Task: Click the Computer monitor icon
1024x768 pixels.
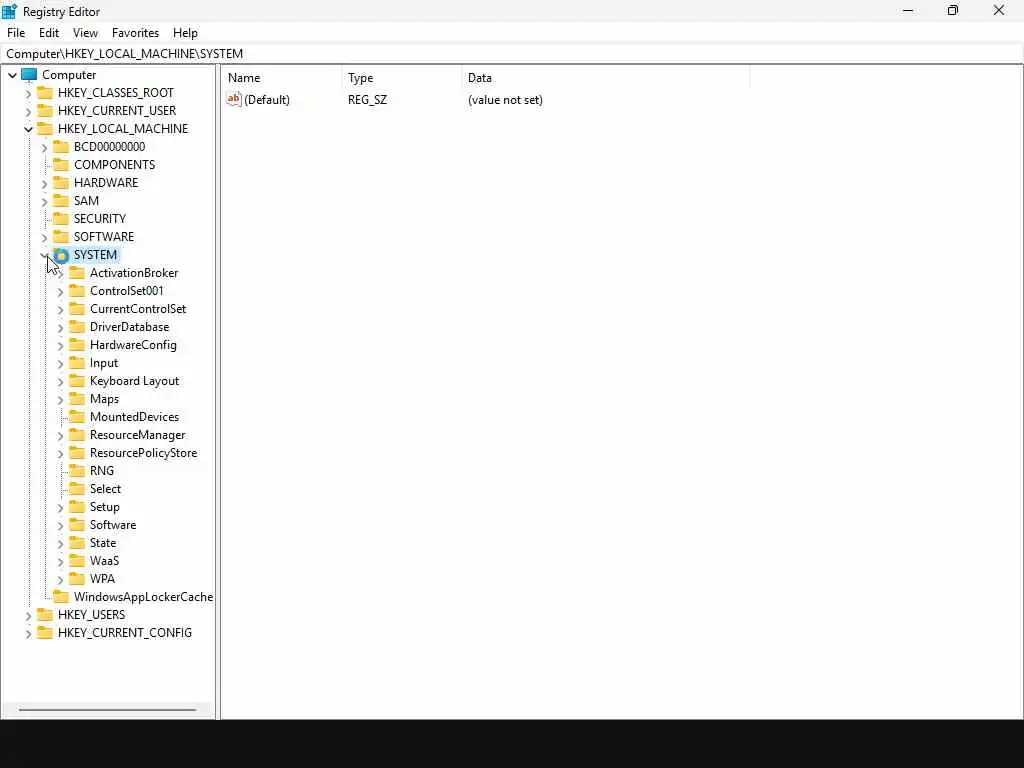Action: pos(29,74)
